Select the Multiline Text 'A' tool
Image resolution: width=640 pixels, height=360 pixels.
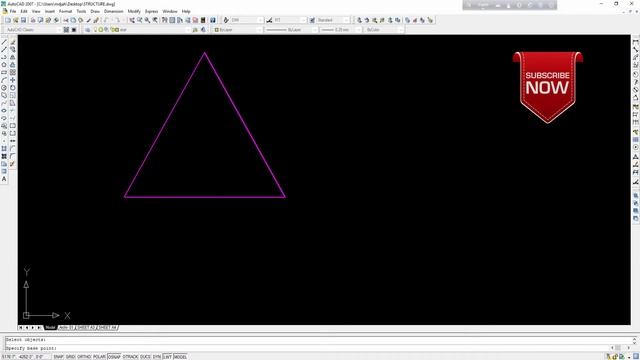4,179
